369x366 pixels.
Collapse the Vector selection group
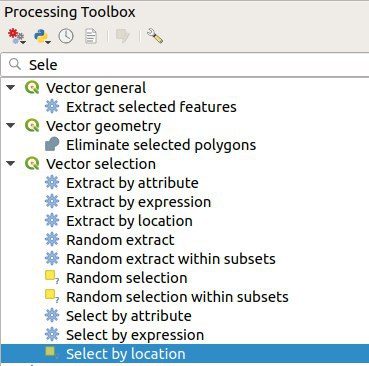(x=11, y=164)
